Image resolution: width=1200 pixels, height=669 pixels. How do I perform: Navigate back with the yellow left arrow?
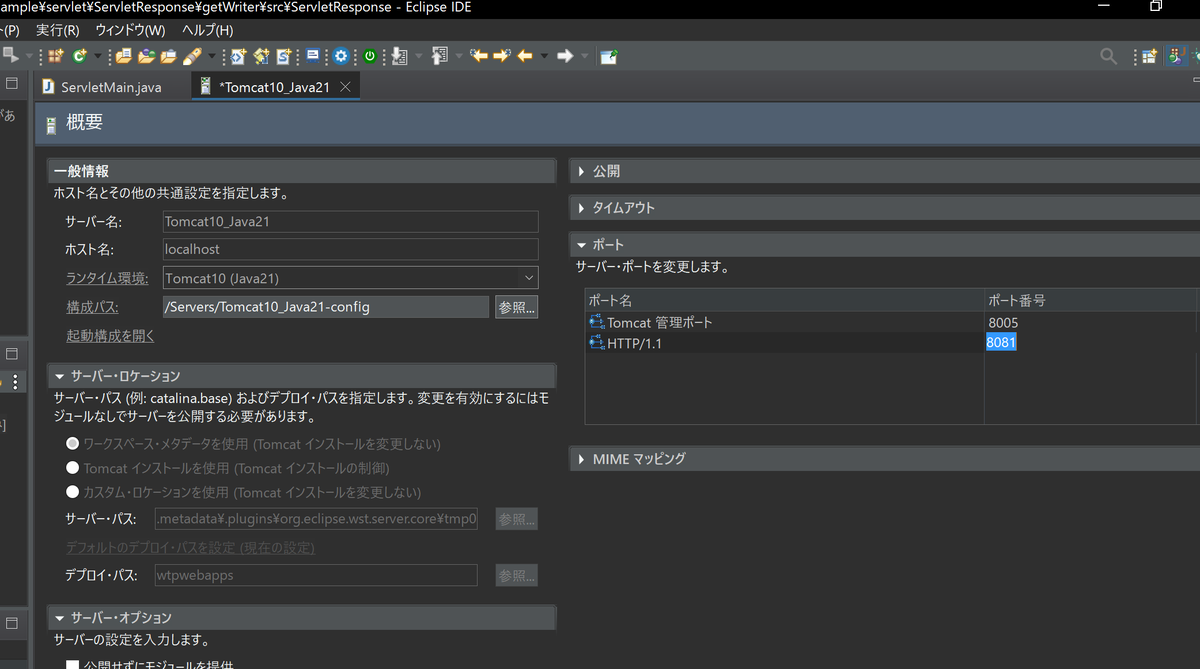click(x=524, y=56)
